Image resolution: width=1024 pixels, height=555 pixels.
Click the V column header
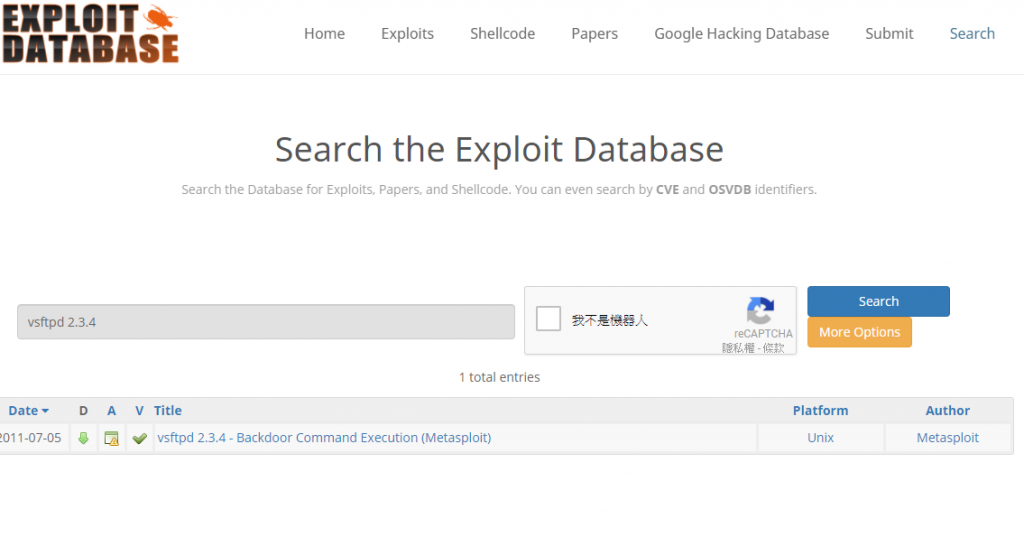tap(139, 411)
